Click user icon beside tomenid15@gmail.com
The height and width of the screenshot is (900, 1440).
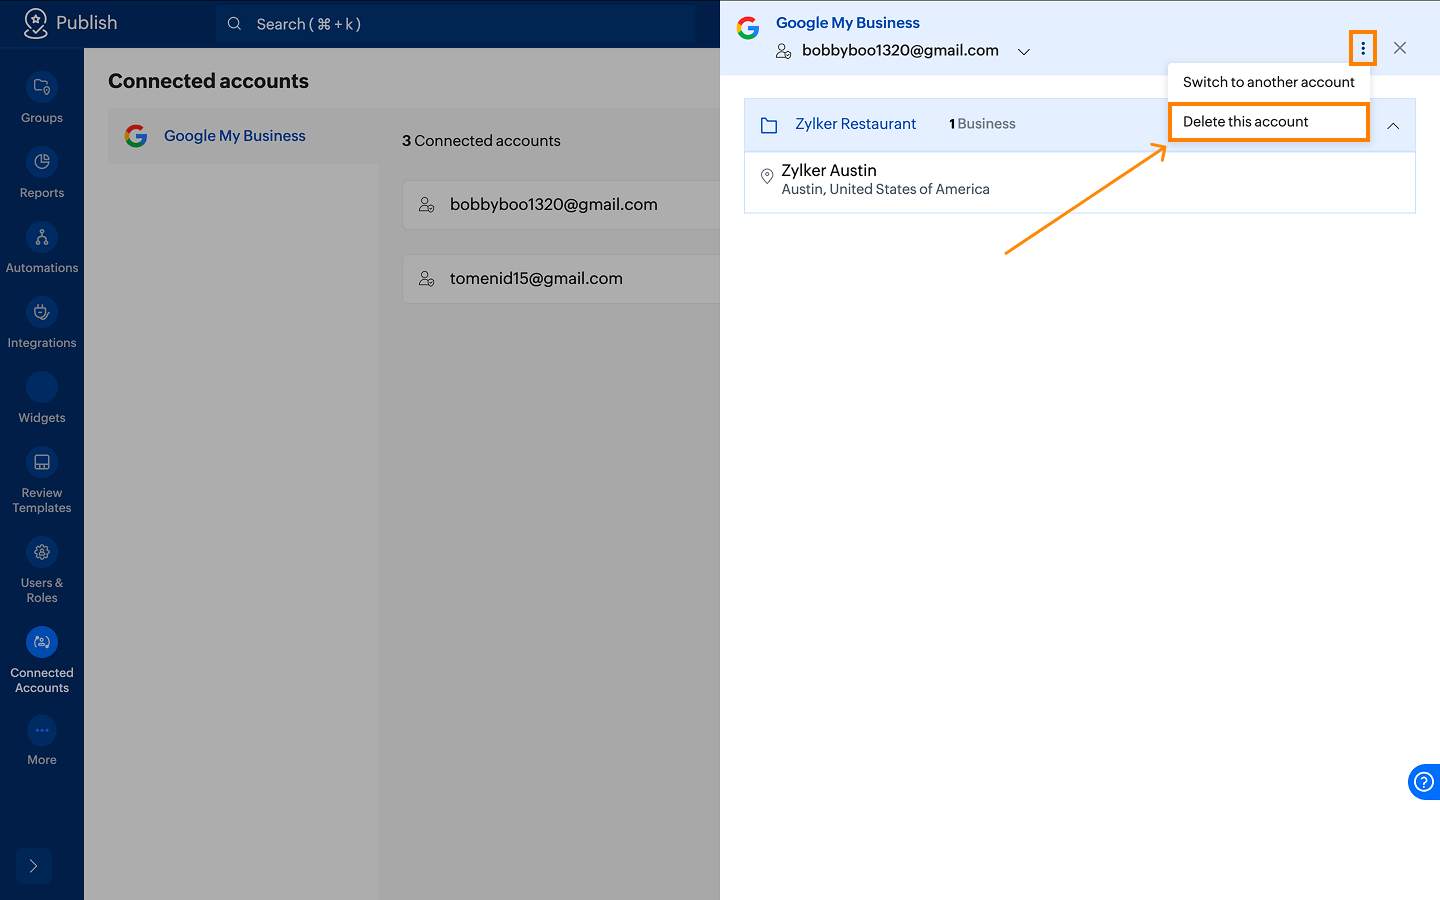tap(427, 279)
